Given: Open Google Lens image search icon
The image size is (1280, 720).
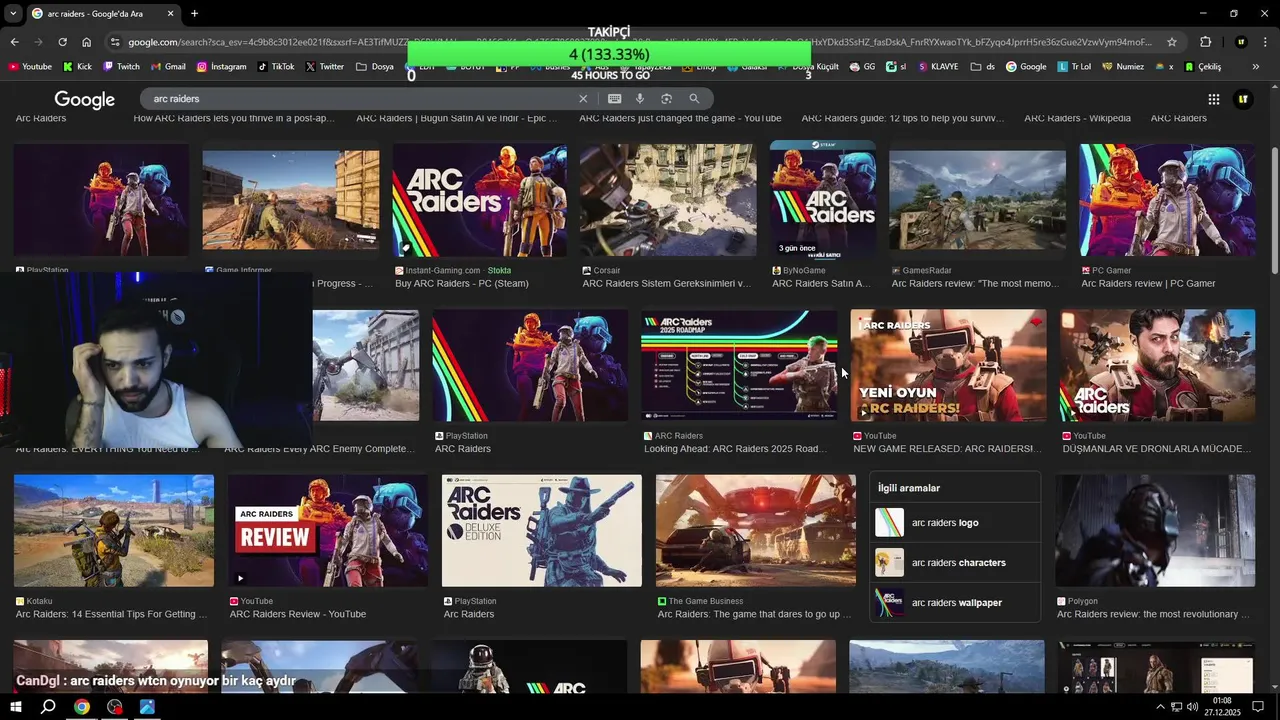Looking at the screenshot, I should [666, 99].
